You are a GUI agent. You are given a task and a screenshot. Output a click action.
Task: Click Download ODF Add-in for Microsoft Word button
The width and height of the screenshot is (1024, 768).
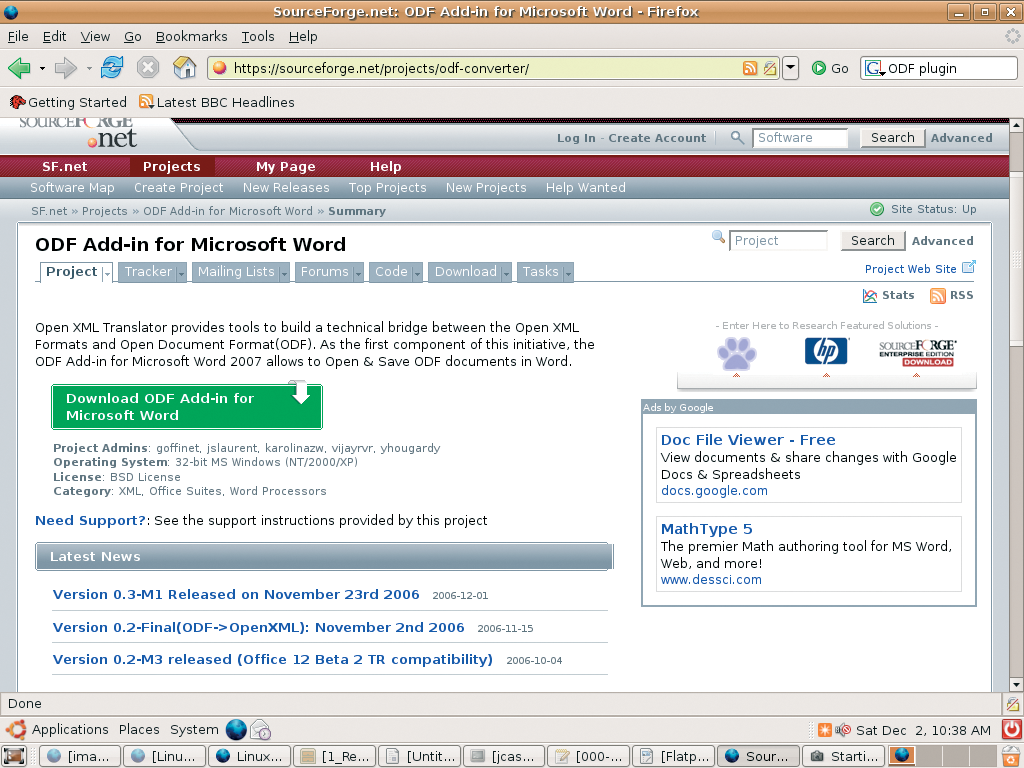point(187,406)
